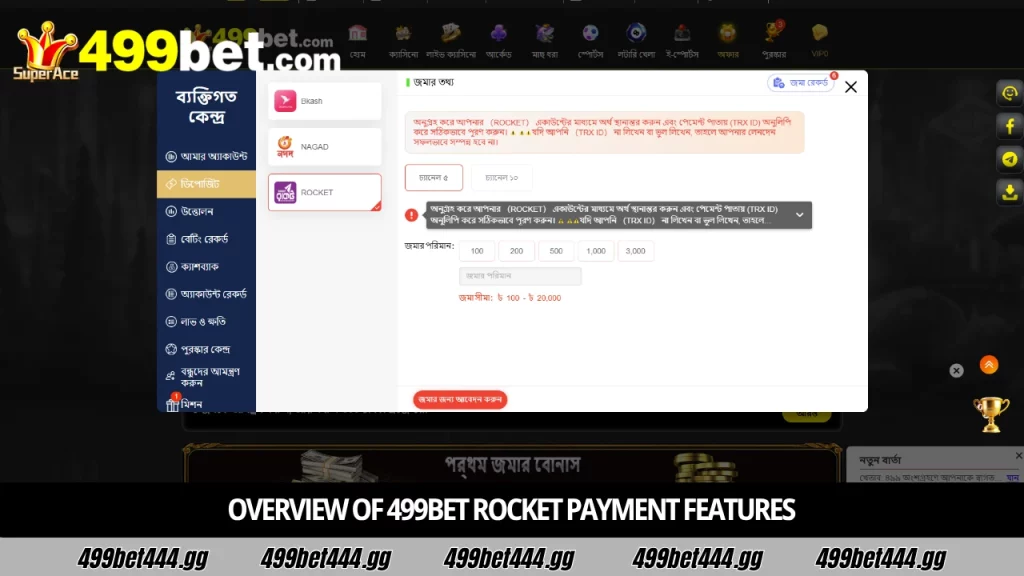Screen dimensions: 1024x576
Task: Pick the 3,000 deposit amount chip
Action: pyautogui.click(x=635, y=251)
